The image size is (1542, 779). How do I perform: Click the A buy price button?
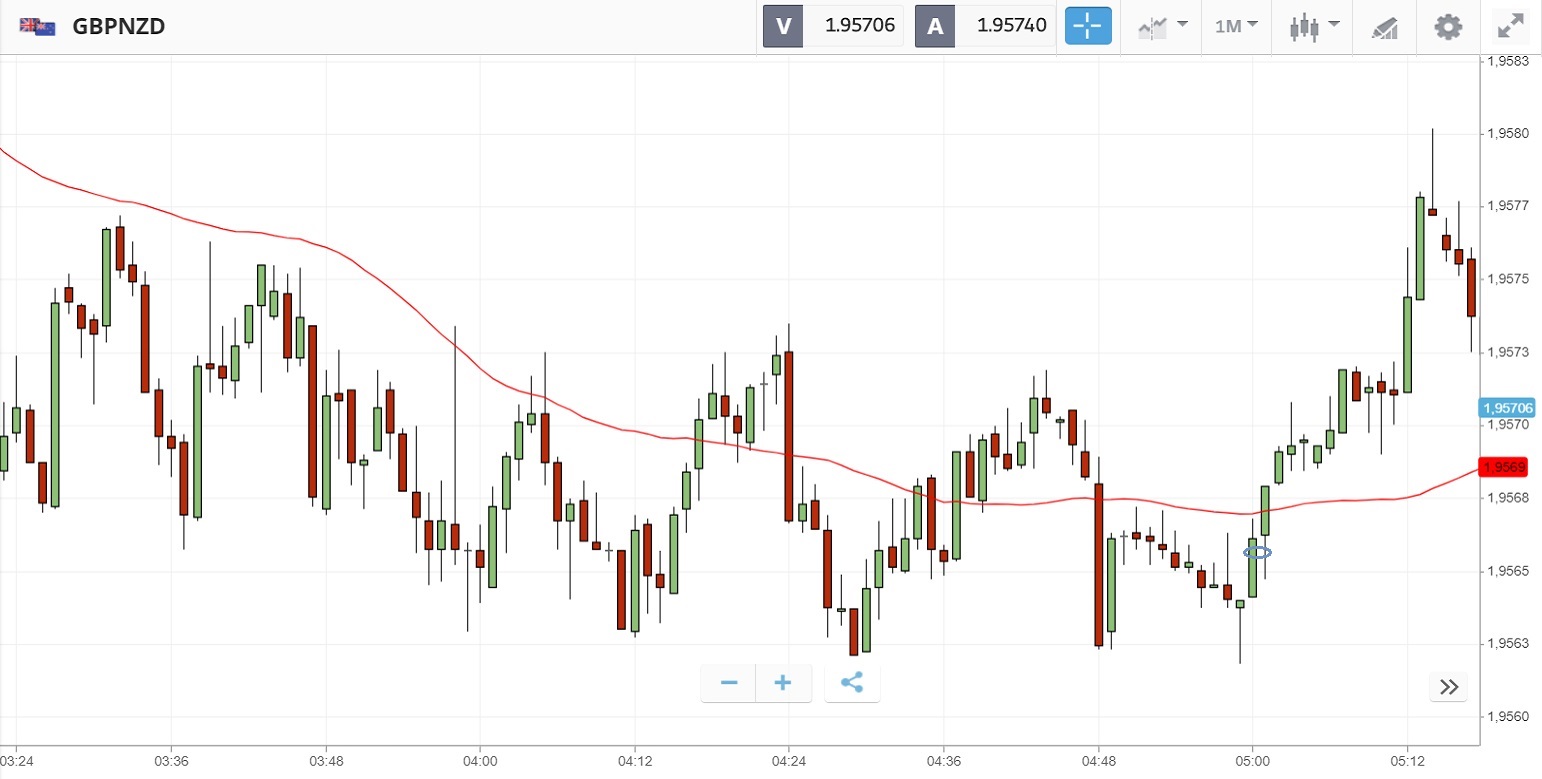click(x=985, y=26)
